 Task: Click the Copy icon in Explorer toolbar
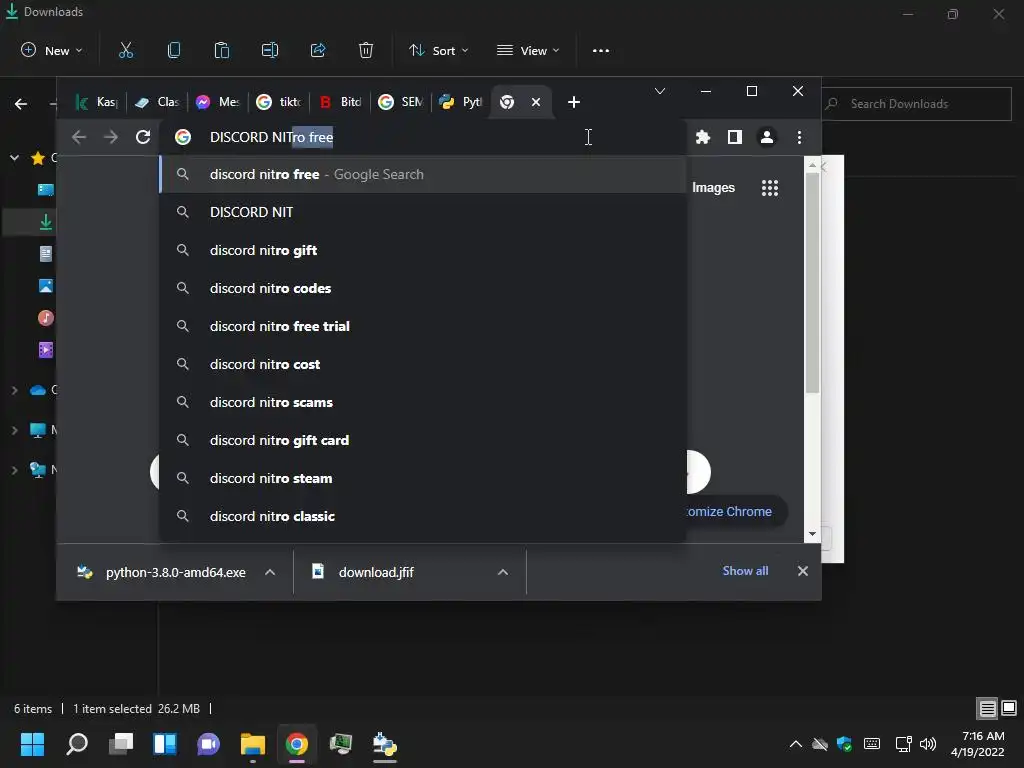[174, 50]
